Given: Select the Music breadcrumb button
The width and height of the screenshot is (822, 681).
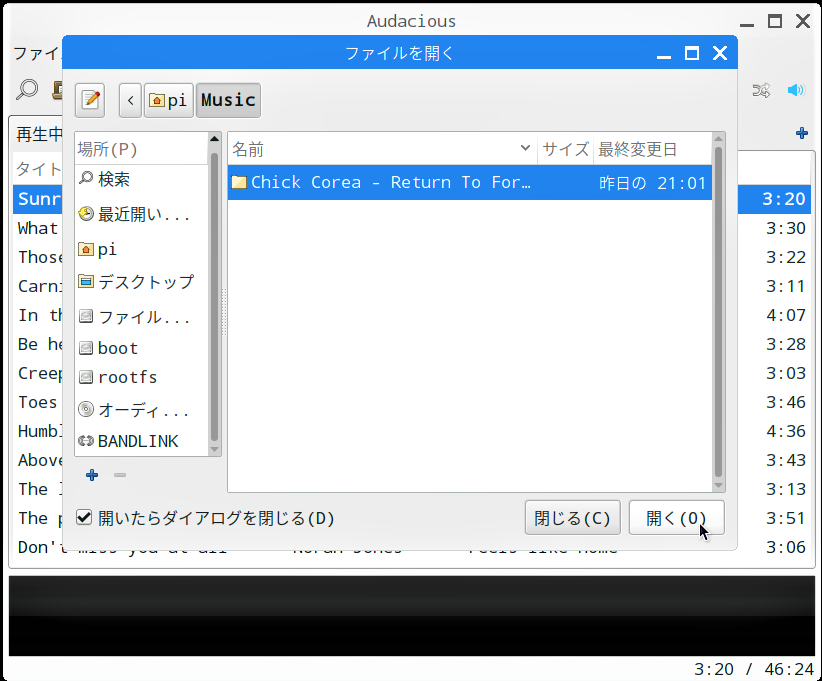Looking at the screenshot, I should coord(228,100).
